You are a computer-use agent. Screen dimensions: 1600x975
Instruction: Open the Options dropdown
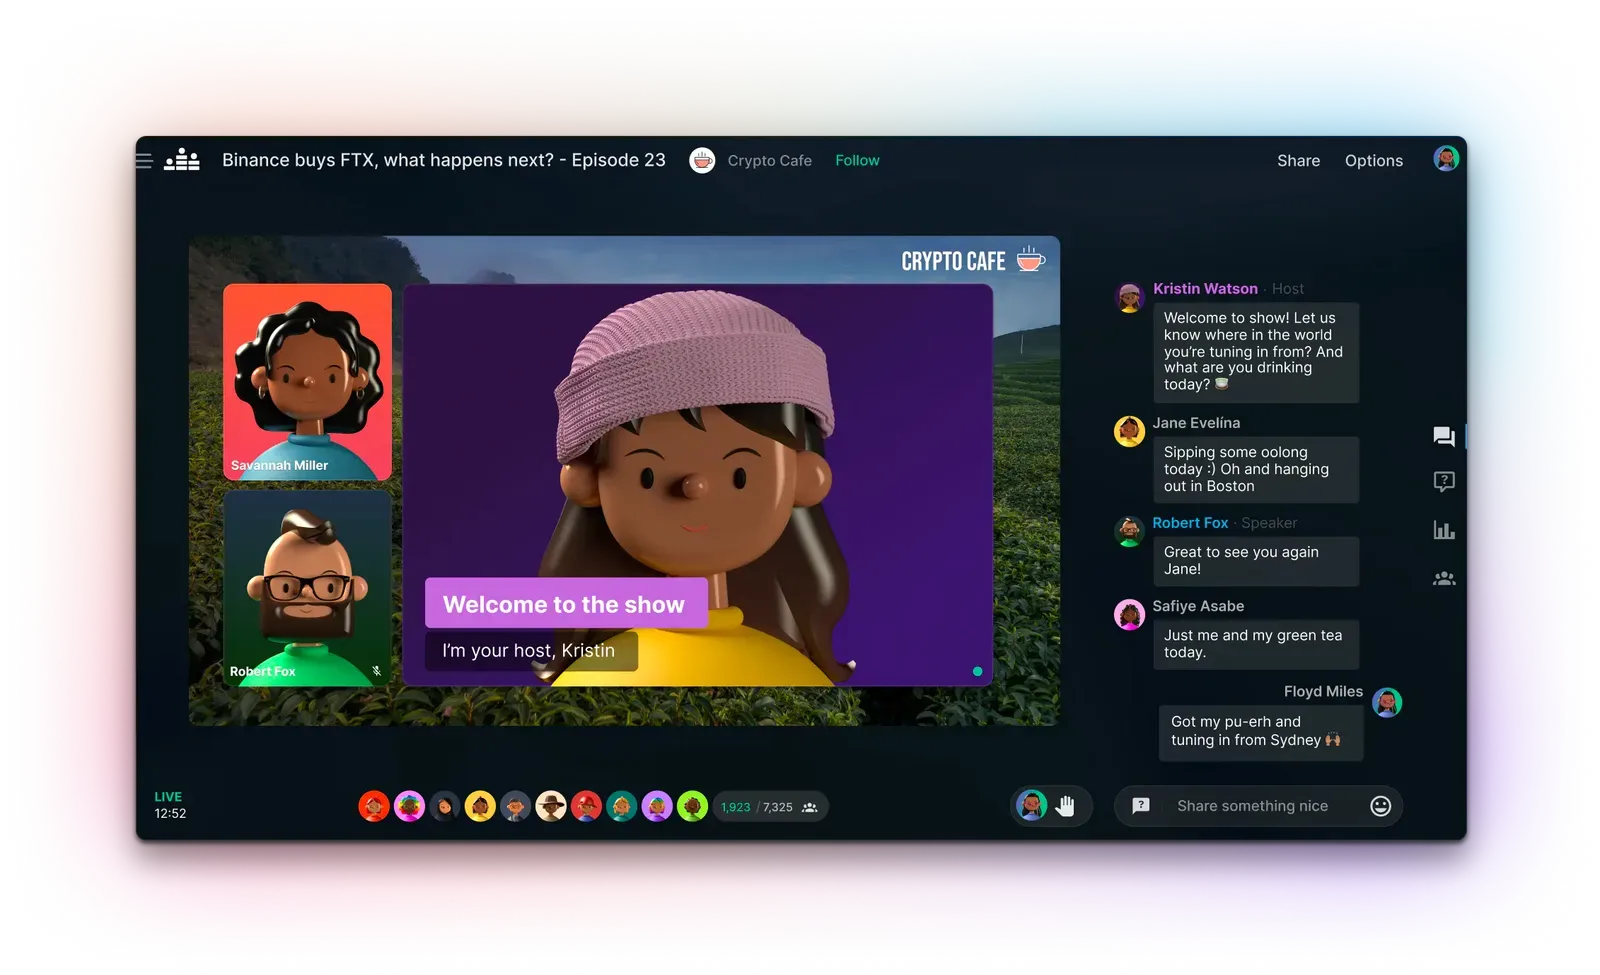(1374, 160)
